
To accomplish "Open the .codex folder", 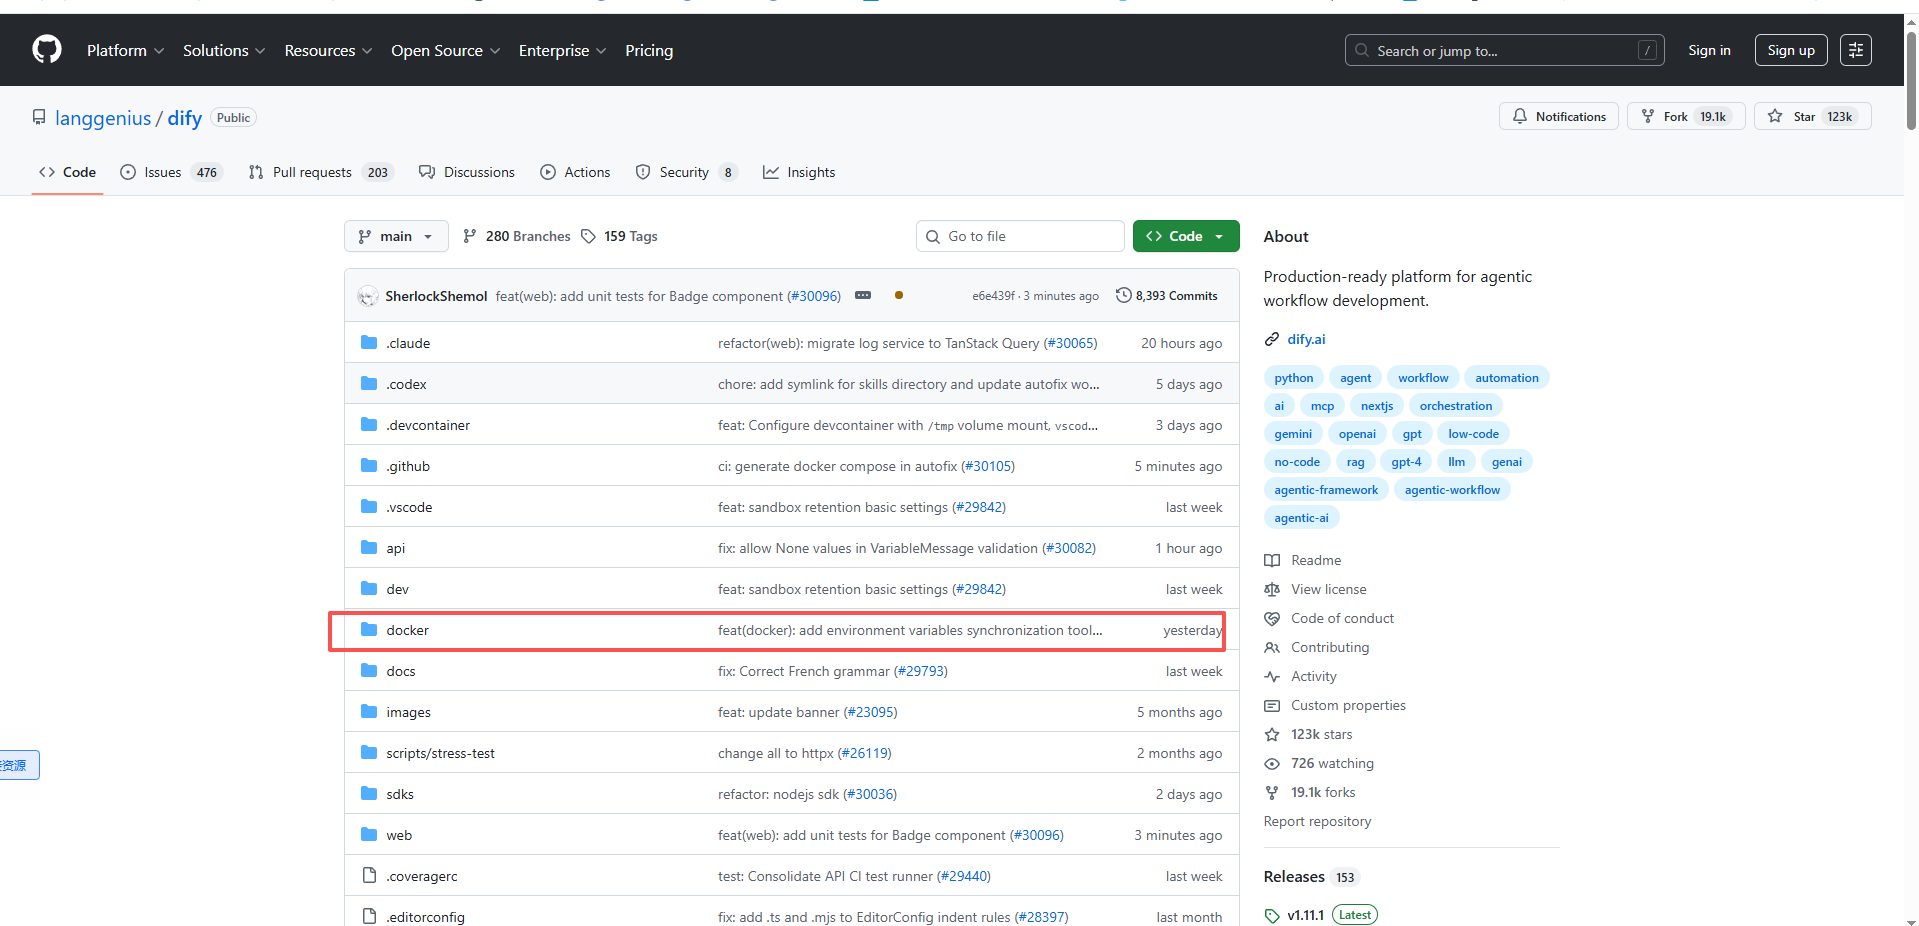I will coord(406,384).
